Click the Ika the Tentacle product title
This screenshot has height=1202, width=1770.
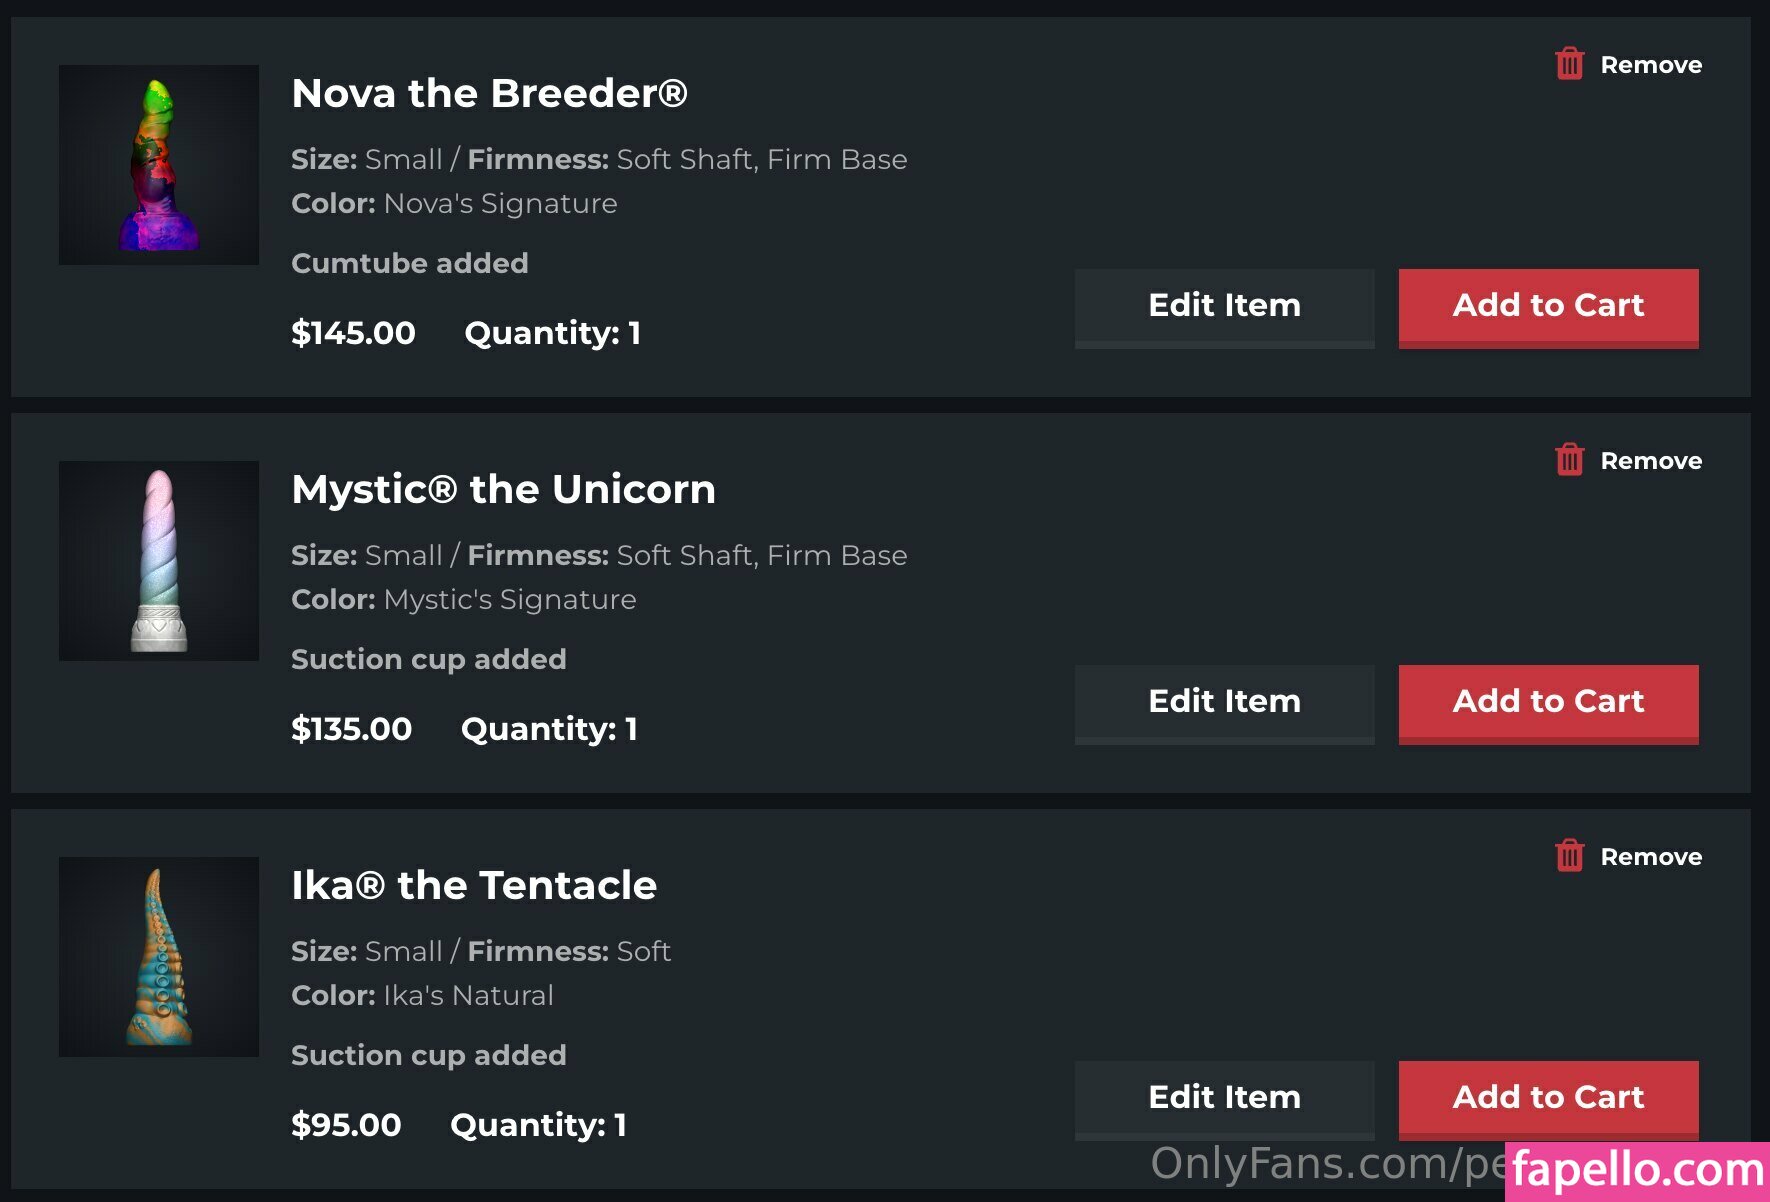(474, 885)
